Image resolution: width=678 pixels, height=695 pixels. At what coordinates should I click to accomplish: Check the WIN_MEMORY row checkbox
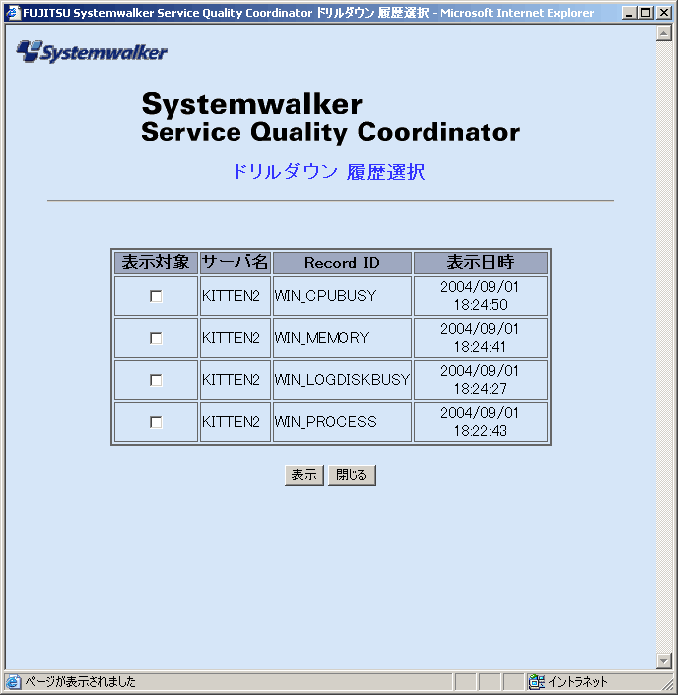tap(156, 338)
